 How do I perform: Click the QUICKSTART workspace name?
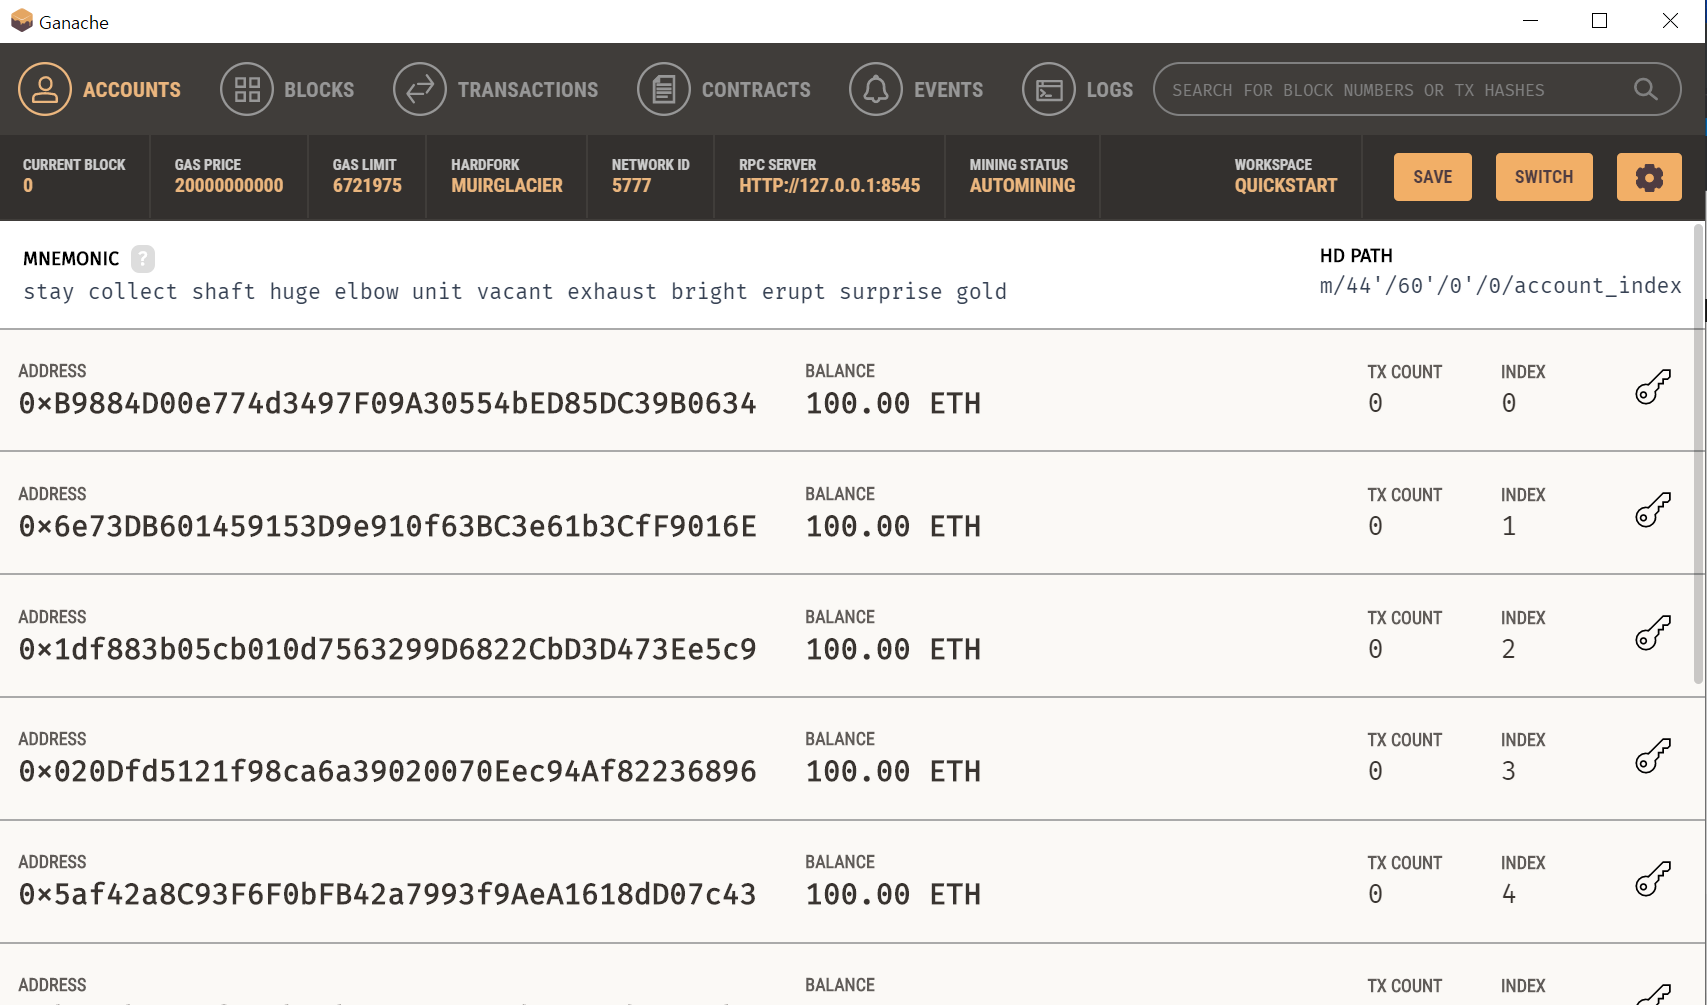click(1285, 186)
